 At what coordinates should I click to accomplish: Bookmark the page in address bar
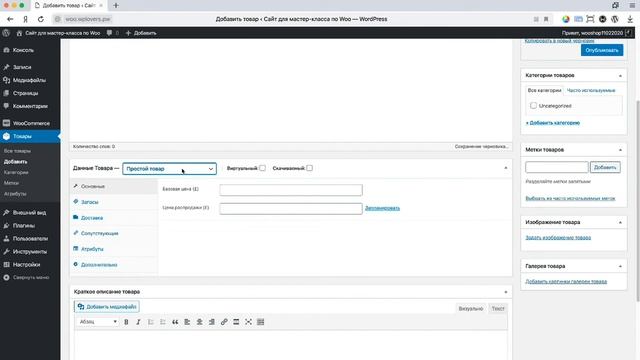tap(546, 19)
